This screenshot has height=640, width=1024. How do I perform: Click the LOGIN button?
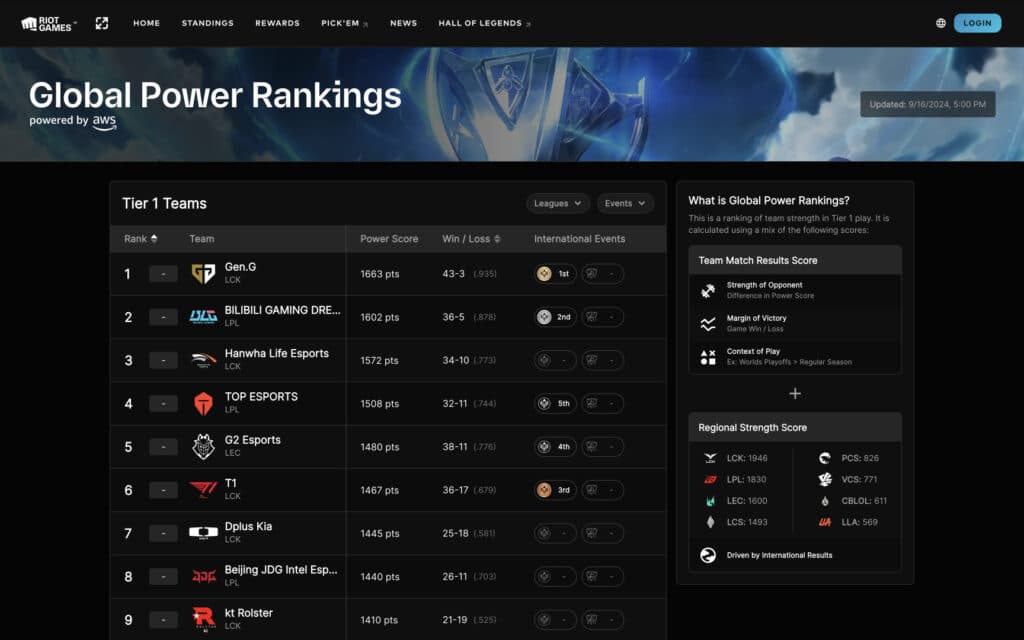(977, 22)
